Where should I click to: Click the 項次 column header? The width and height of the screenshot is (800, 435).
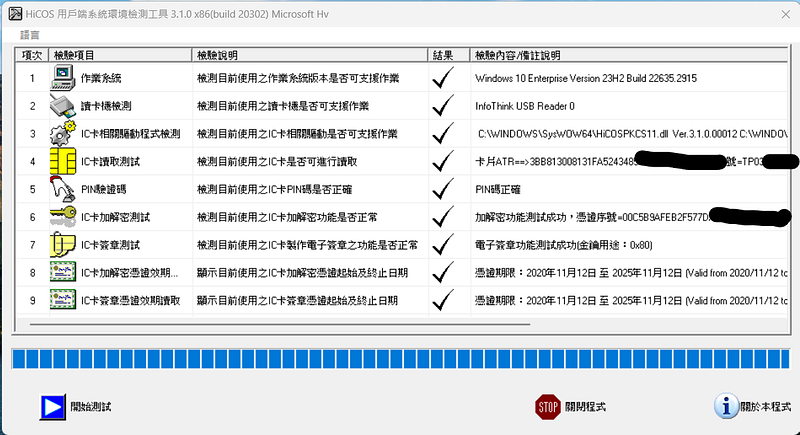[32, 55]
